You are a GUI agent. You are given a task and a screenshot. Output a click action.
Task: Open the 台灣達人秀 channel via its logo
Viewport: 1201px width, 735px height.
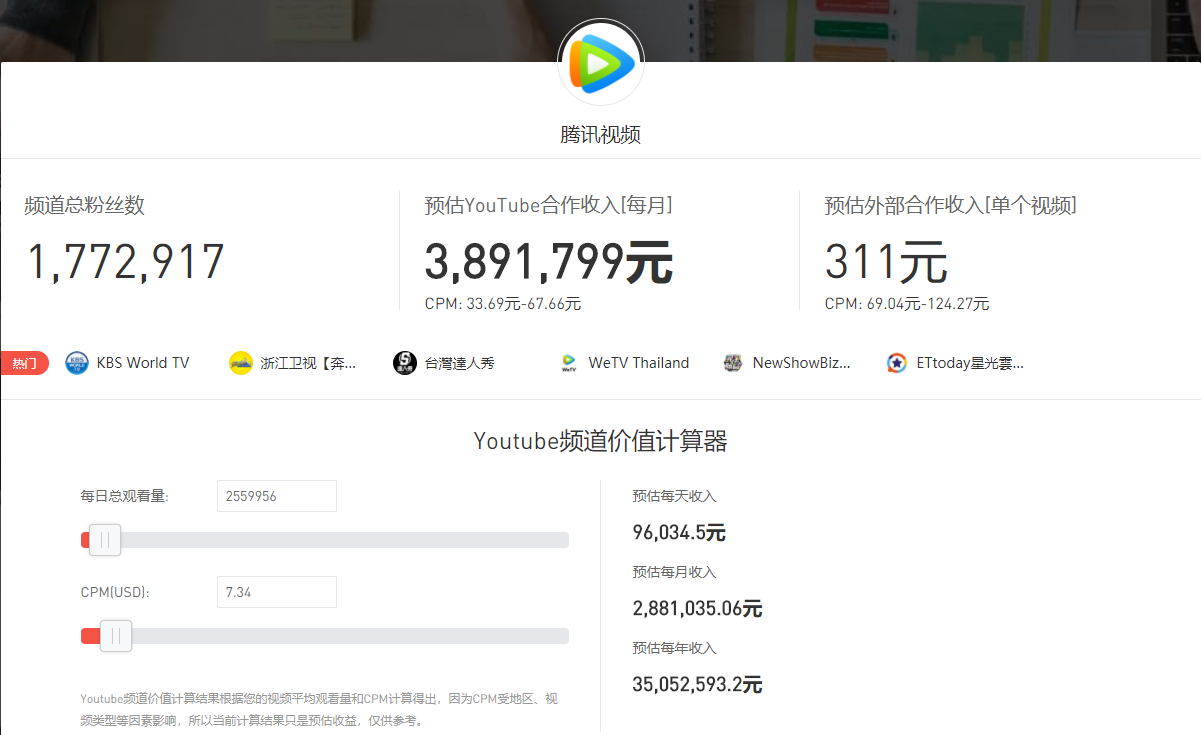pos(403,362)
